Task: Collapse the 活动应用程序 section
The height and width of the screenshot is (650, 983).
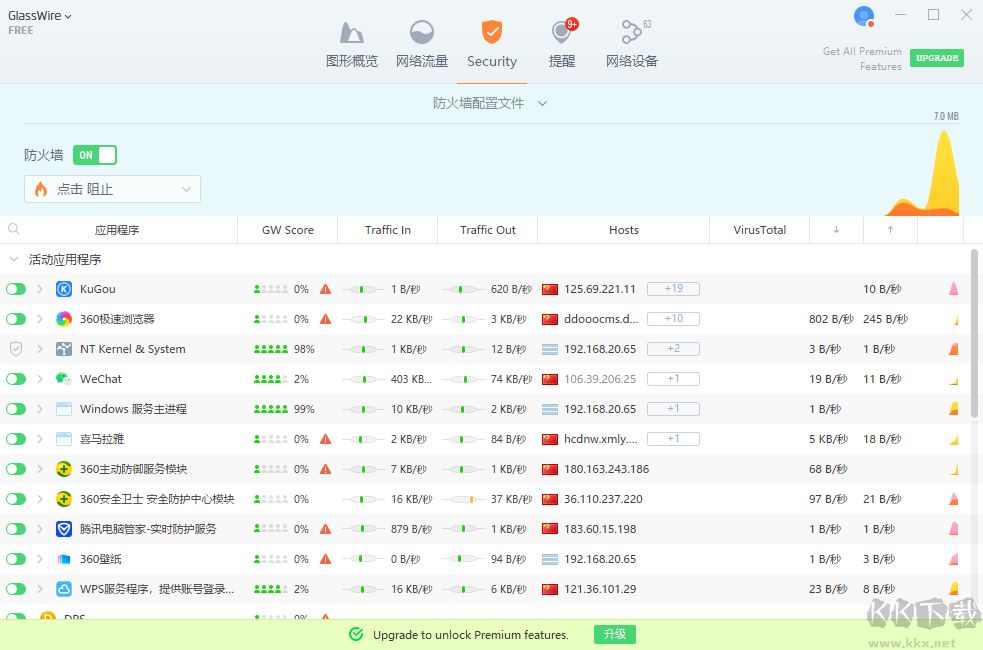Action: 14,259
